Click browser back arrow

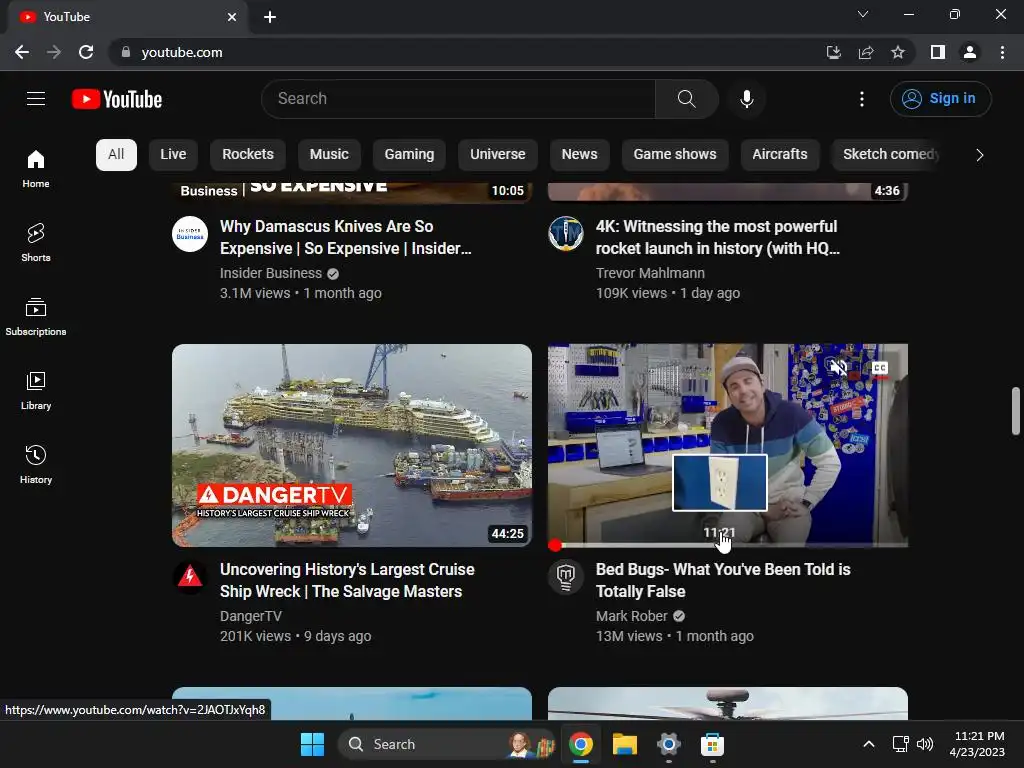(22, 52)
